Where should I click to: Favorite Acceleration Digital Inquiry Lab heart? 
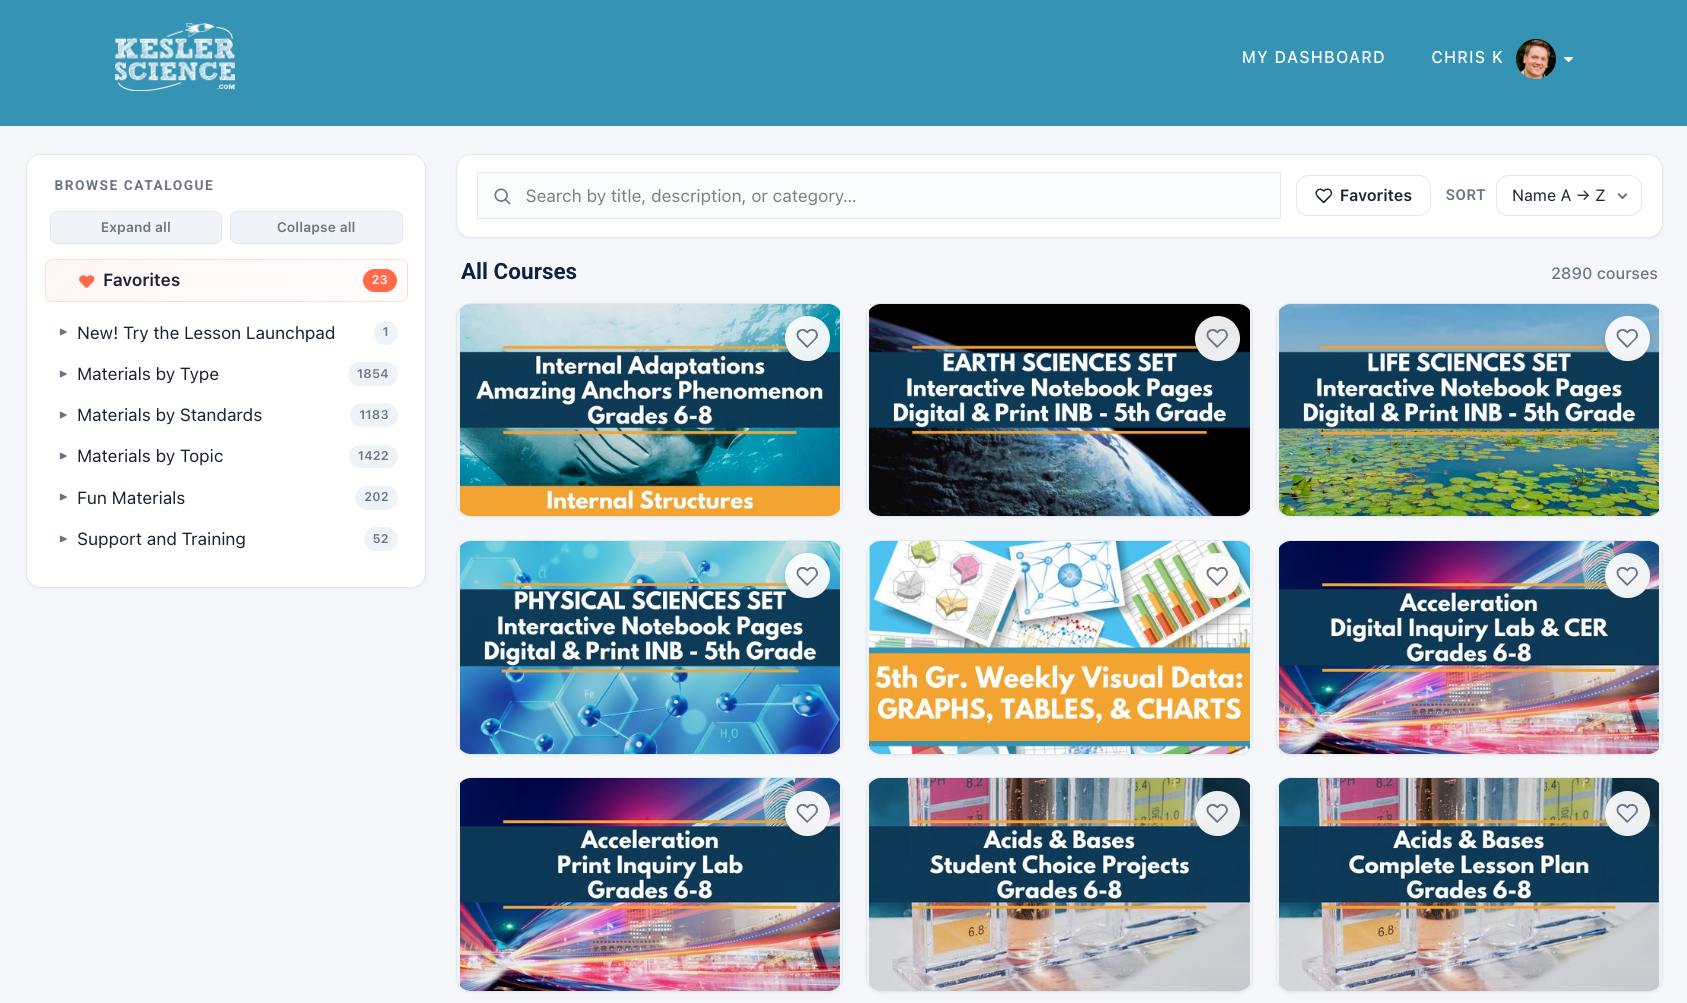click(x=1627, y=576)
